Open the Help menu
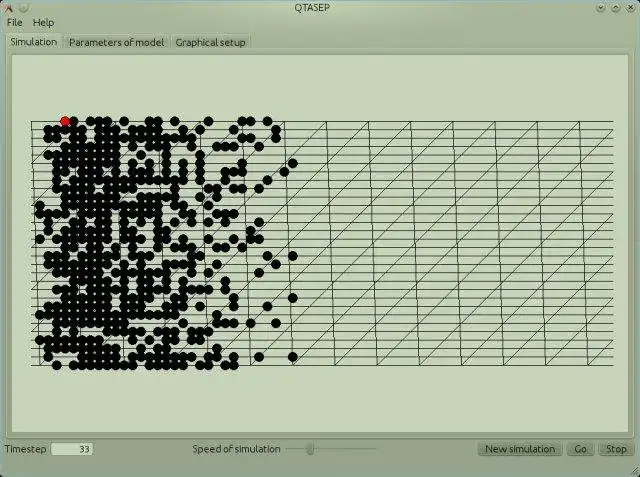Screen dimensions: 640x477 coord(43,22)
